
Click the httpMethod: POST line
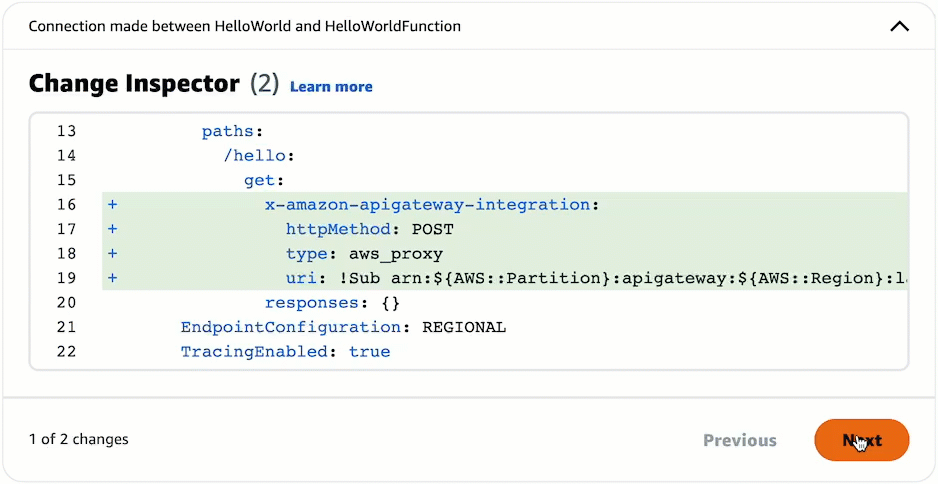[x=369, y=229]
